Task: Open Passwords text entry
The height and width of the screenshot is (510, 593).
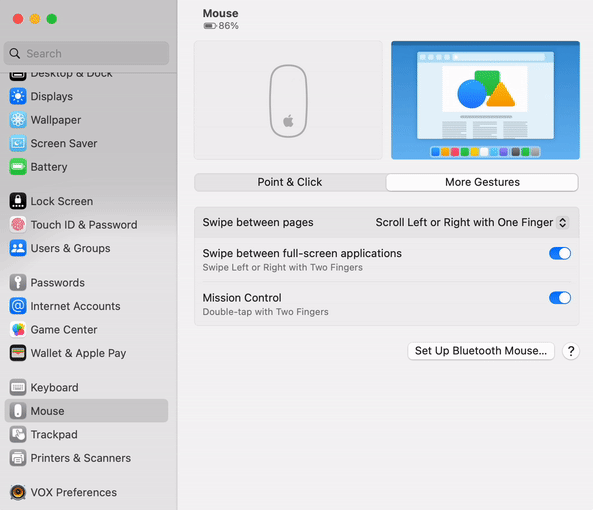Action: (x=57, y=282)
